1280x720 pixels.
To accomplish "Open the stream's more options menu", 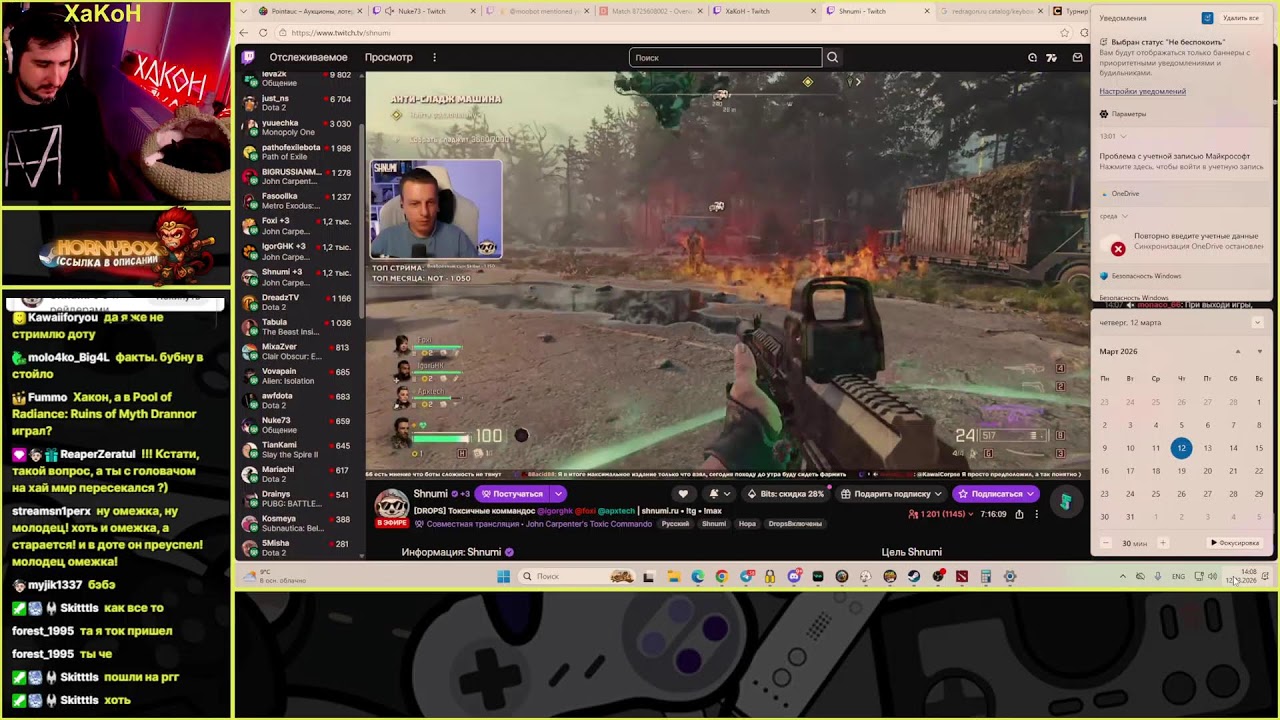I will (1036, 514).
